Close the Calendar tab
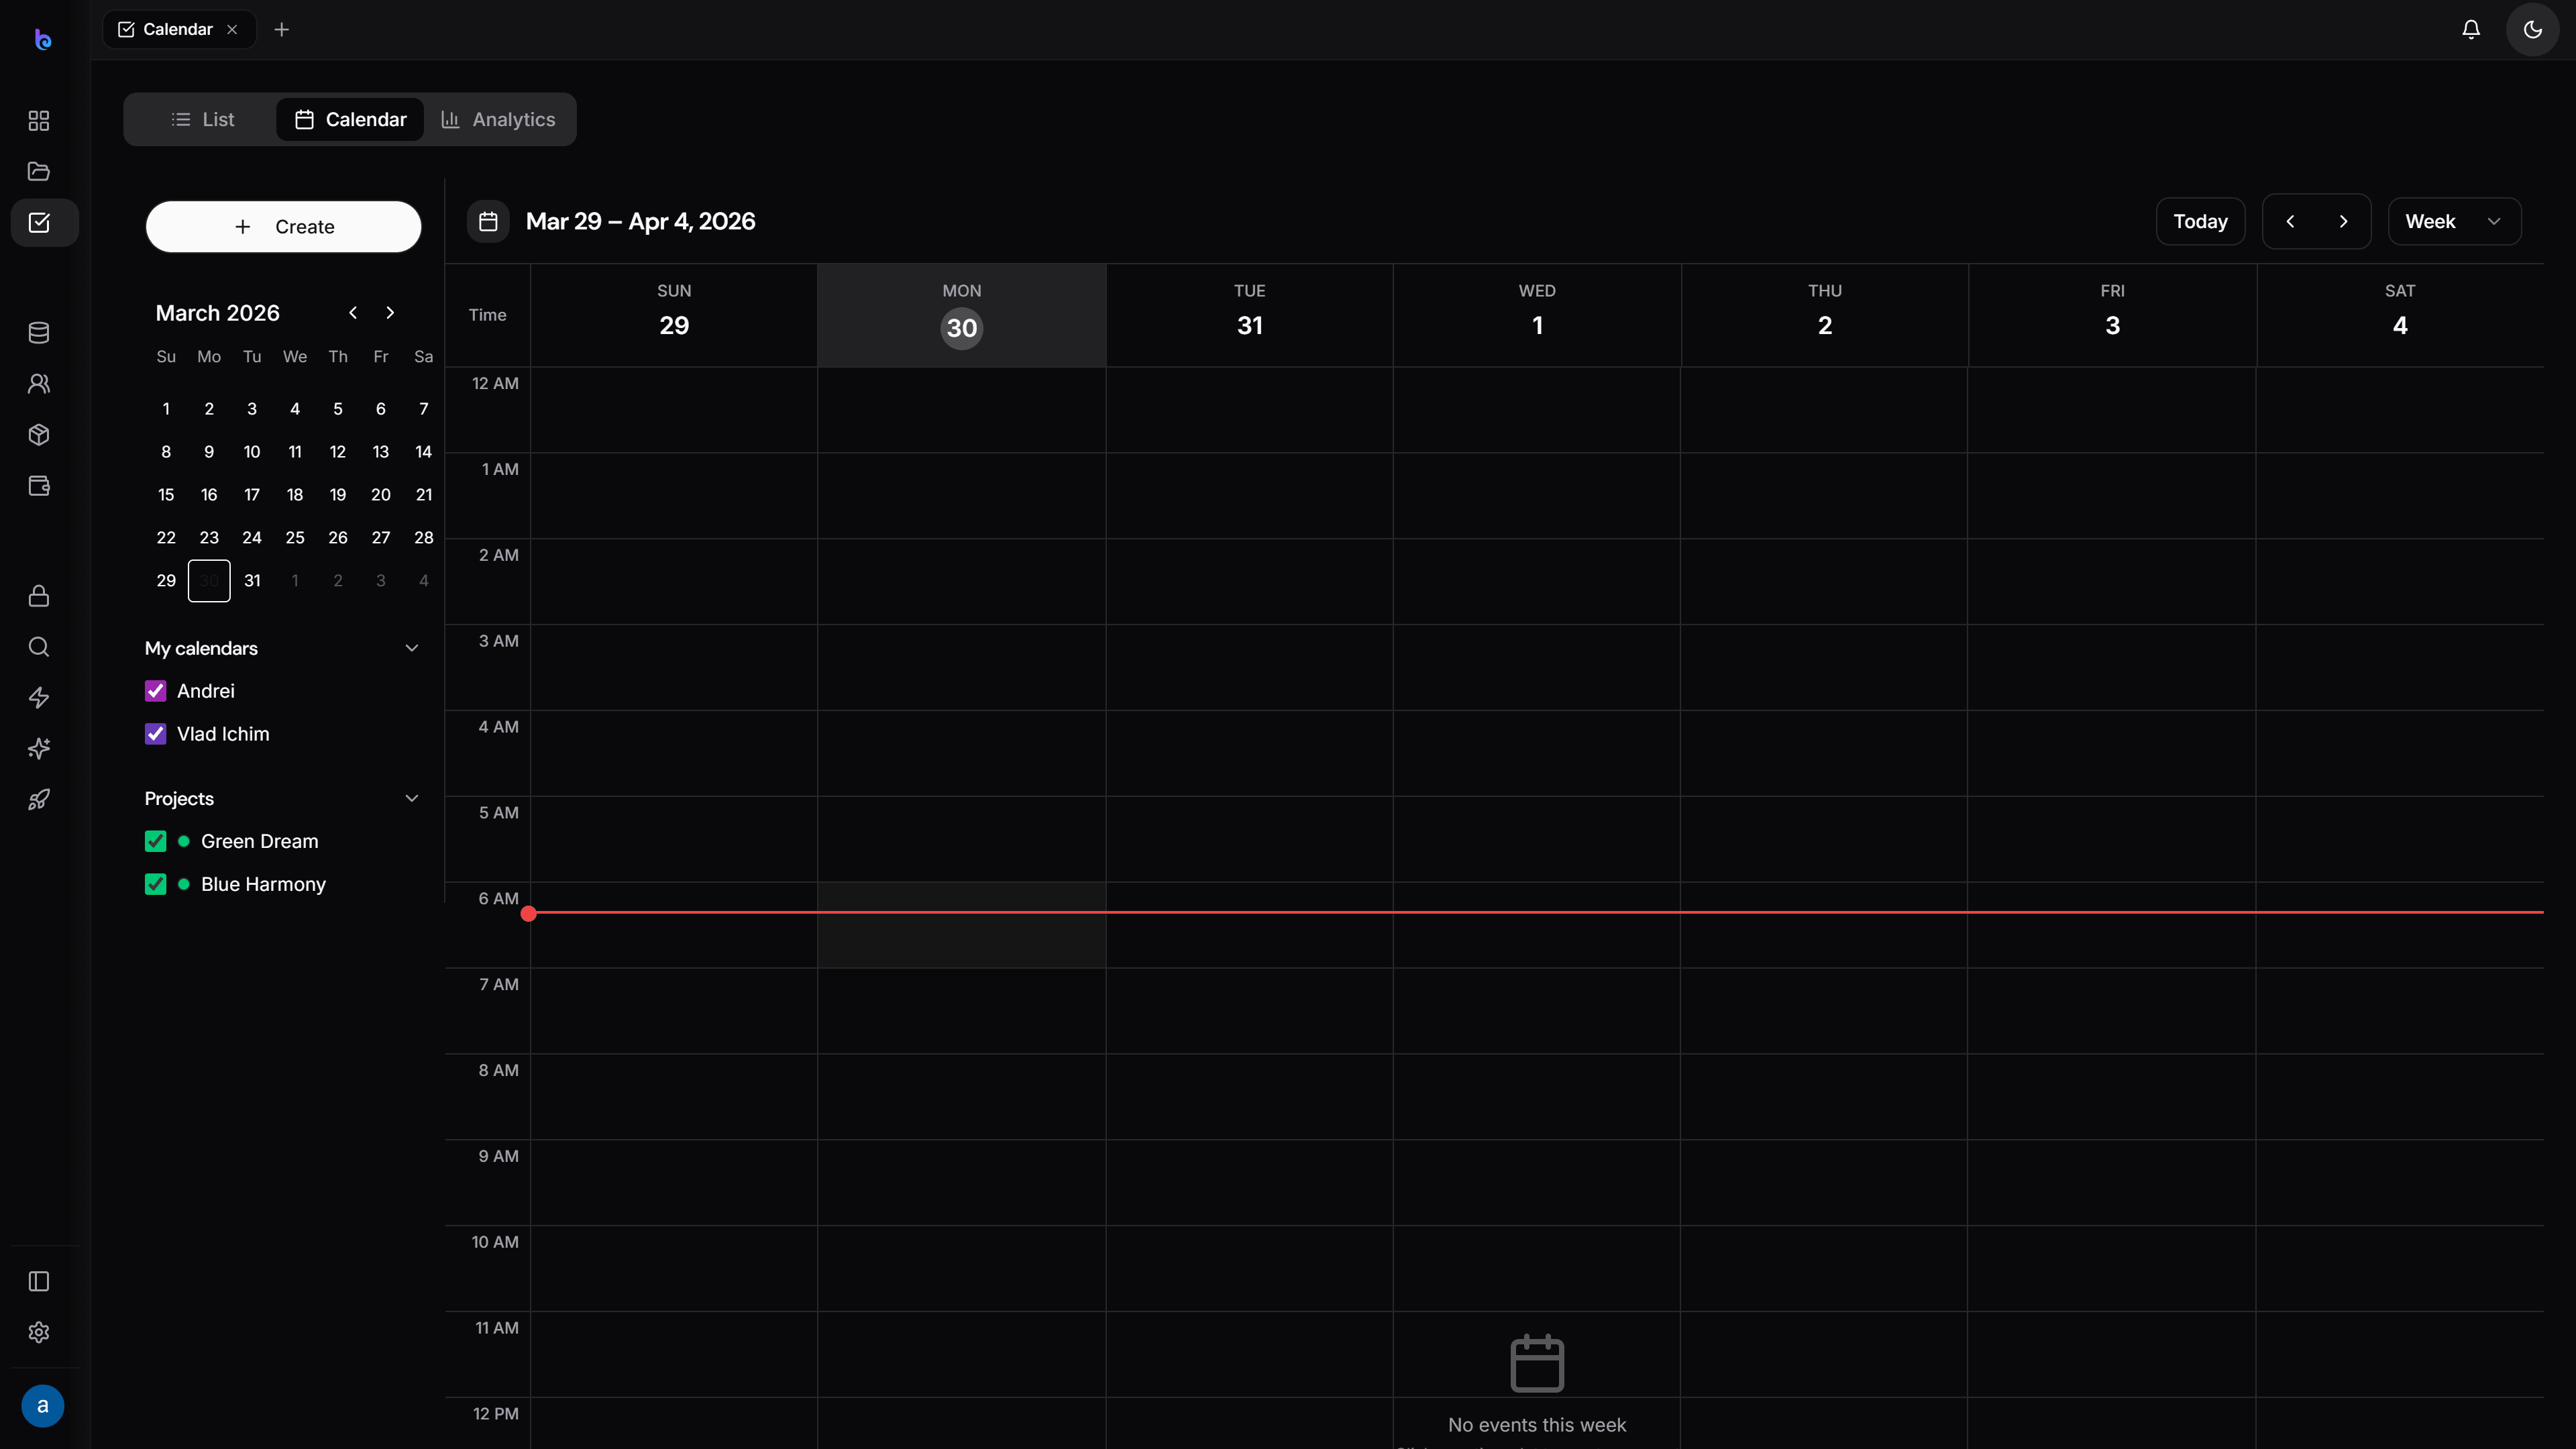The height and width of the screenshot is (1449, 2576). pyautogui.click(x=232, y=29)
